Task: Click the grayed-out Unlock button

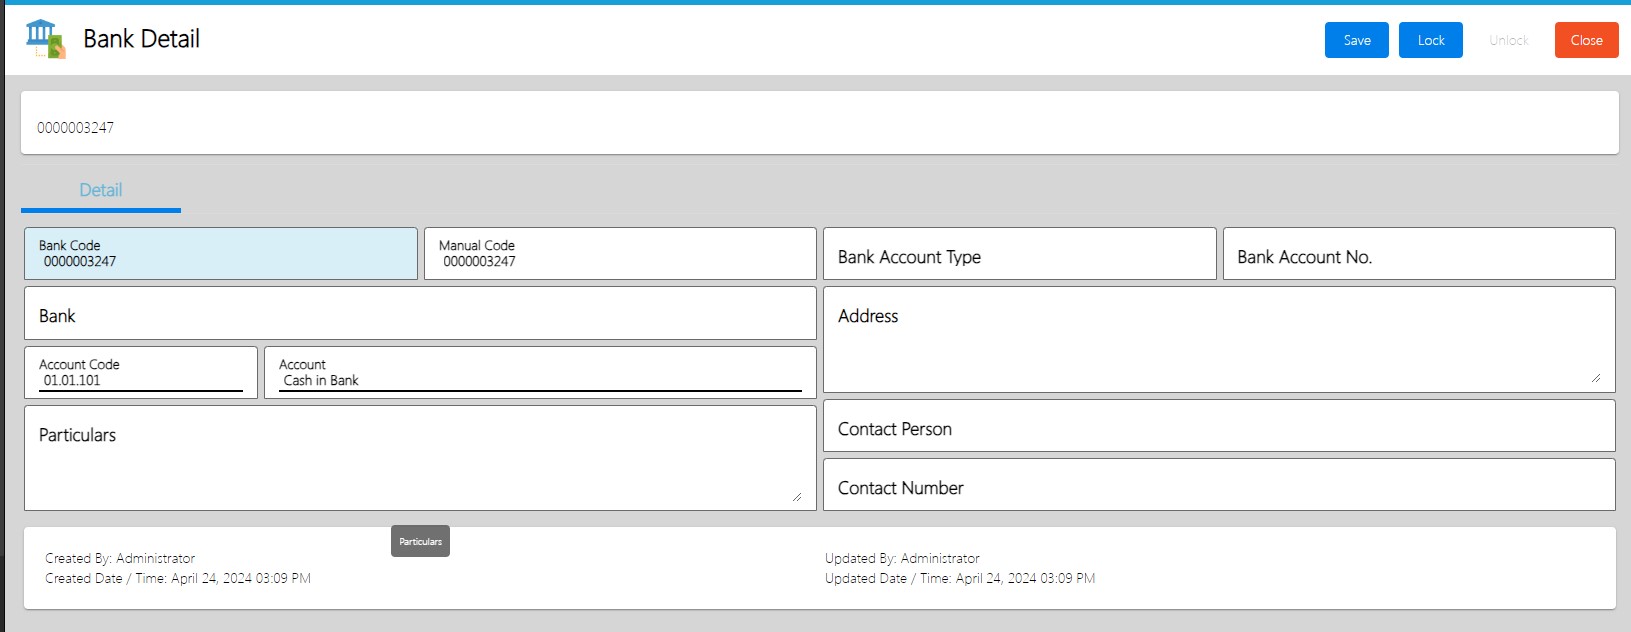Action: [1508, 40]
